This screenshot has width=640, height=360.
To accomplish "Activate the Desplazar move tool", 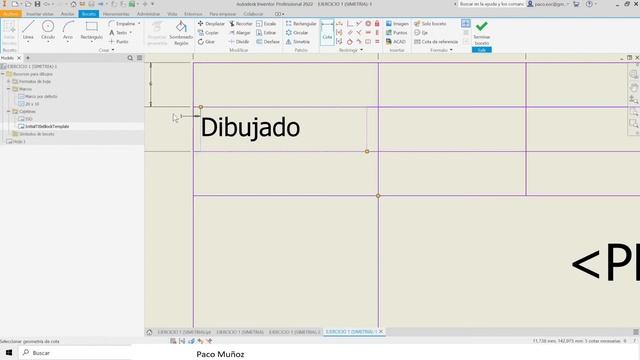I will [211, 24].
